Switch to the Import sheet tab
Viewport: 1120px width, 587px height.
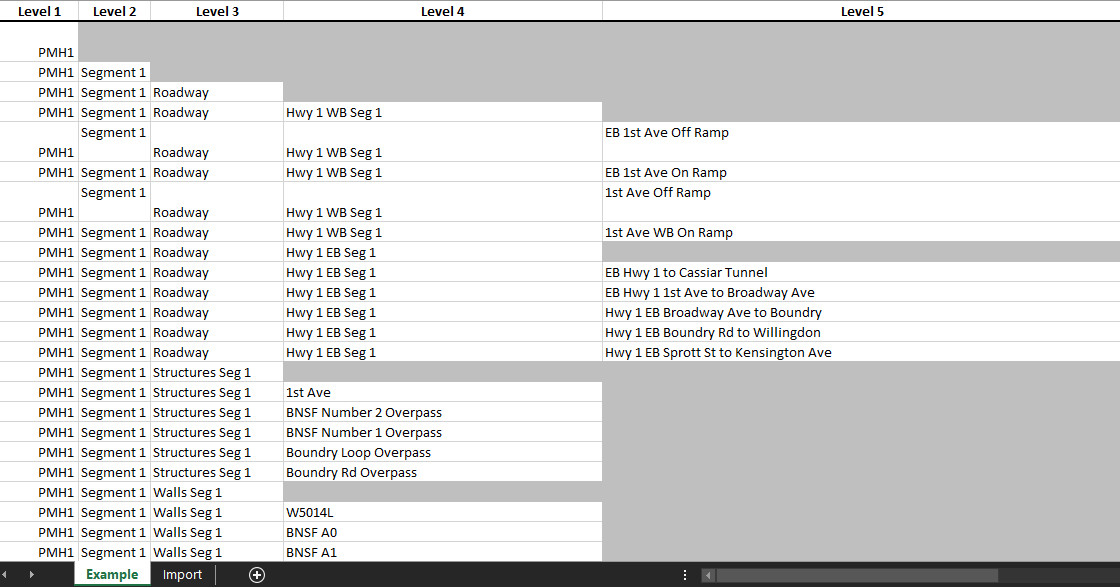pos(182,575)
